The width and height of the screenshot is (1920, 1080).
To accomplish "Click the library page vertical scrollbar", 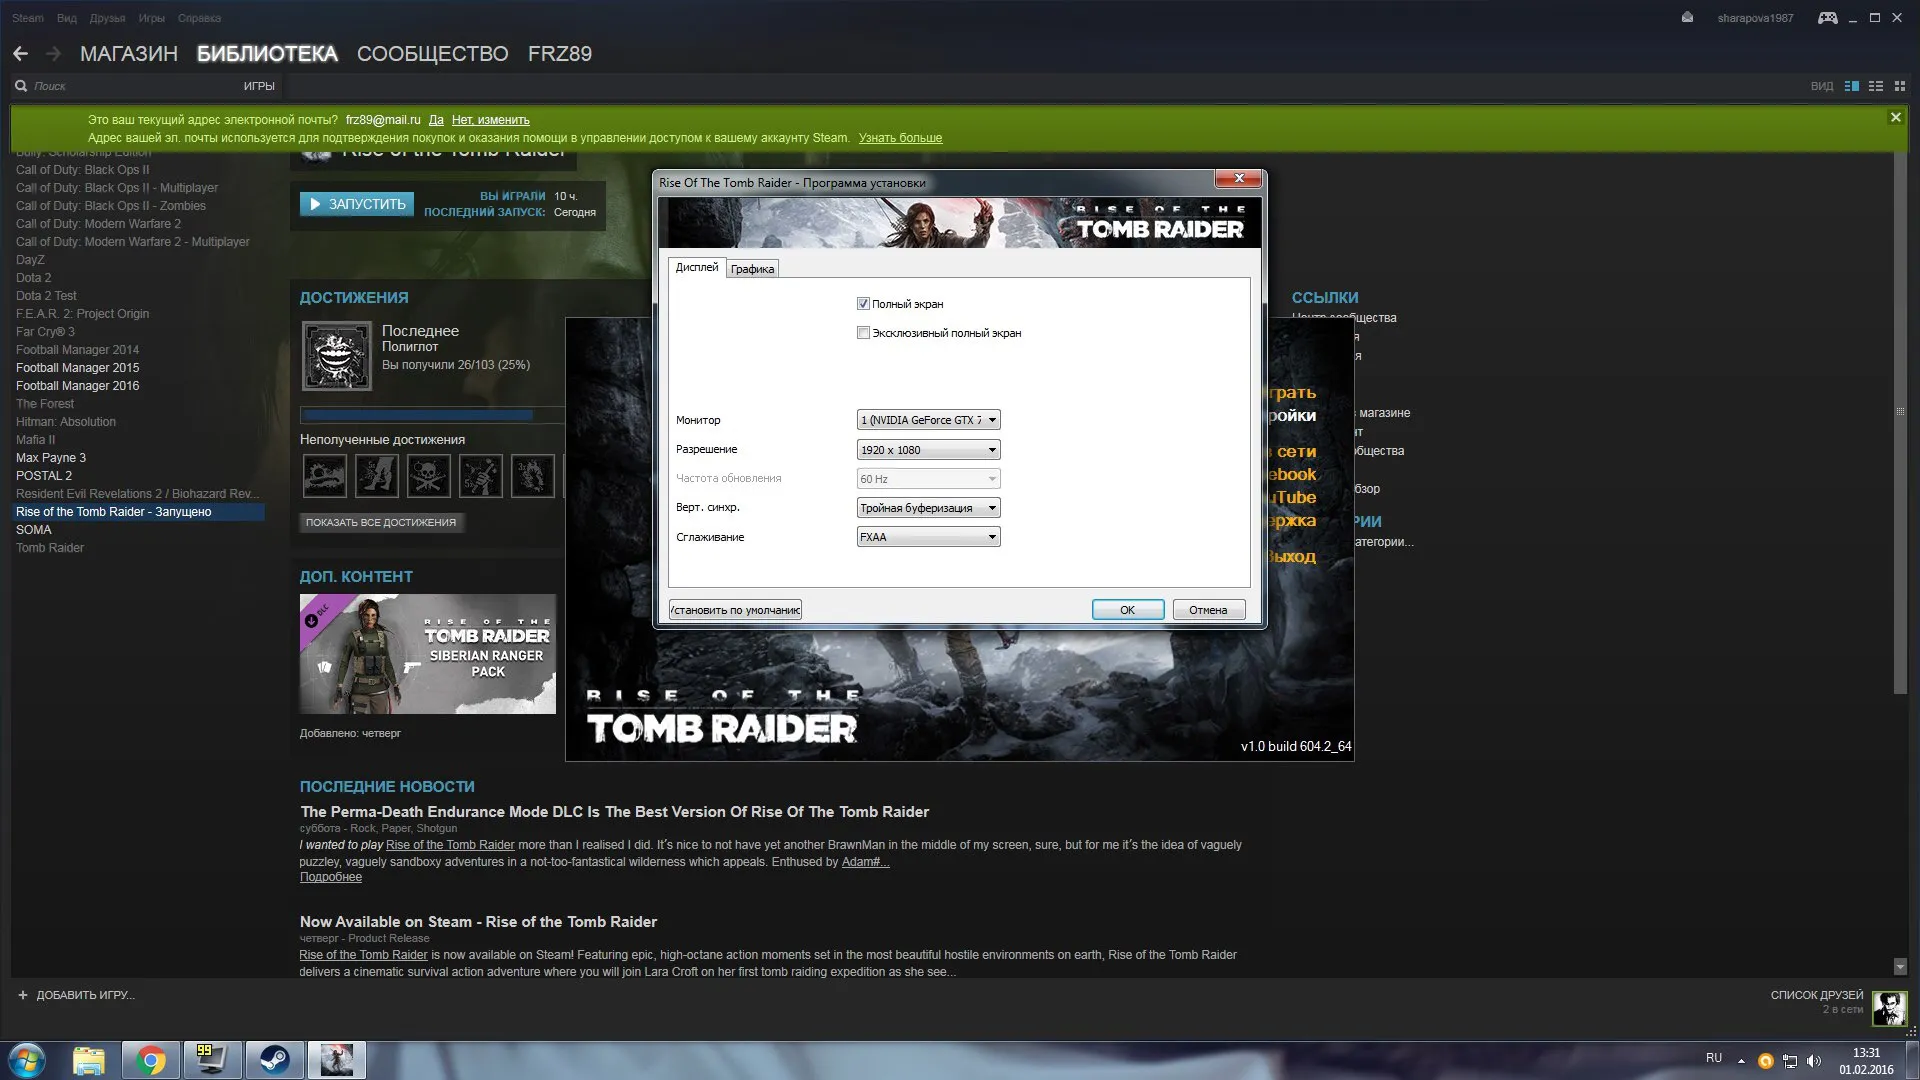I will (1900, 423).
